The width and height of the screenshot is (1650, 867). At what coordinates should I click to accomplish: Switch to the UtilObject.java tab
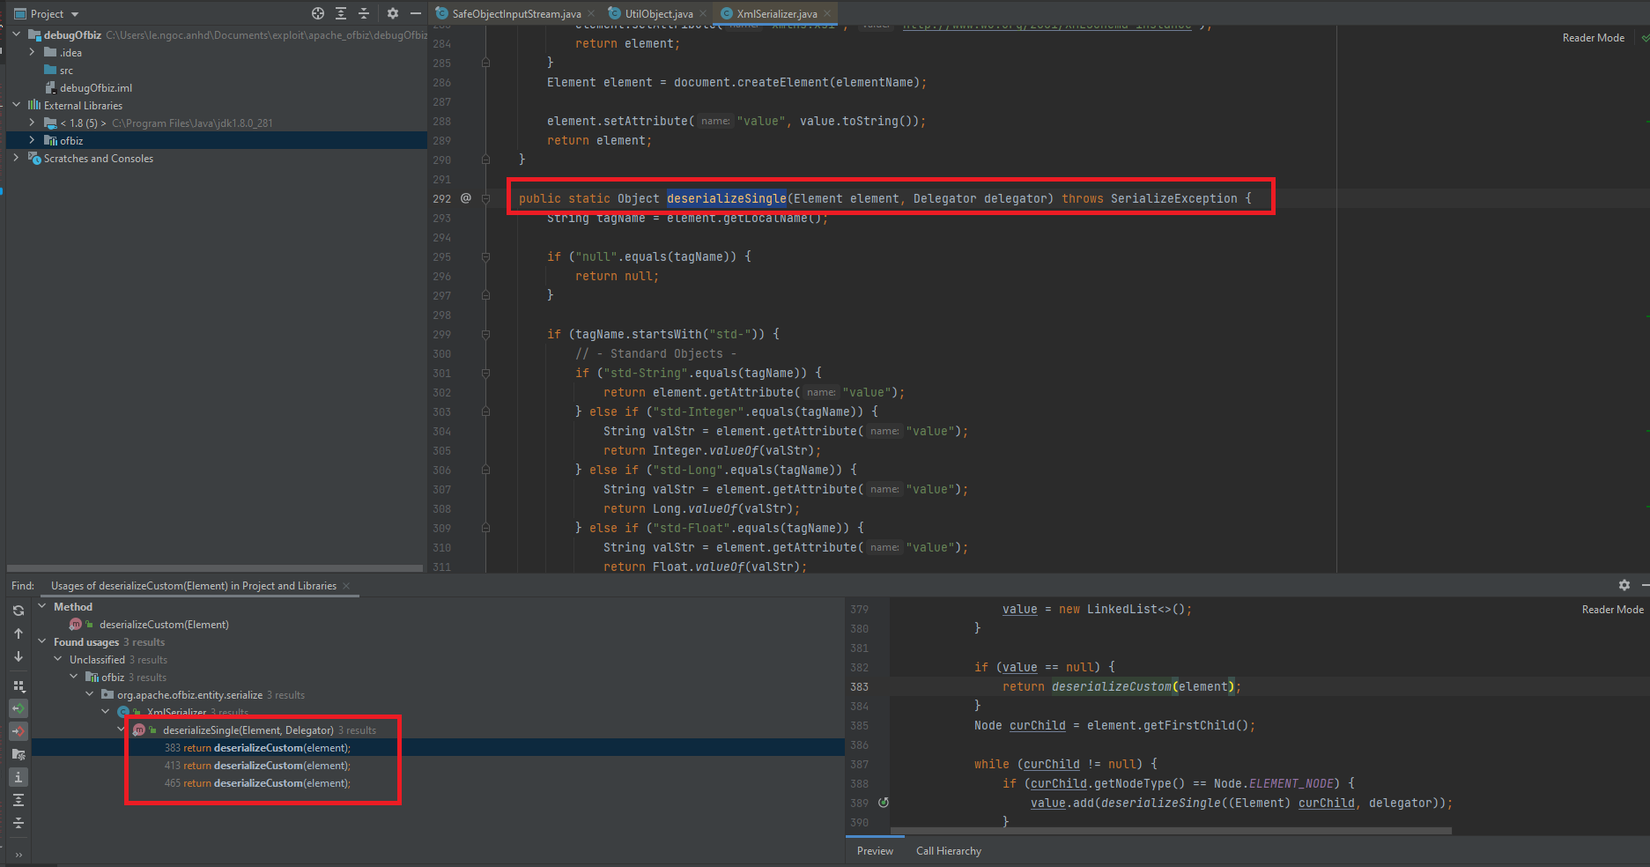point(658,14)
